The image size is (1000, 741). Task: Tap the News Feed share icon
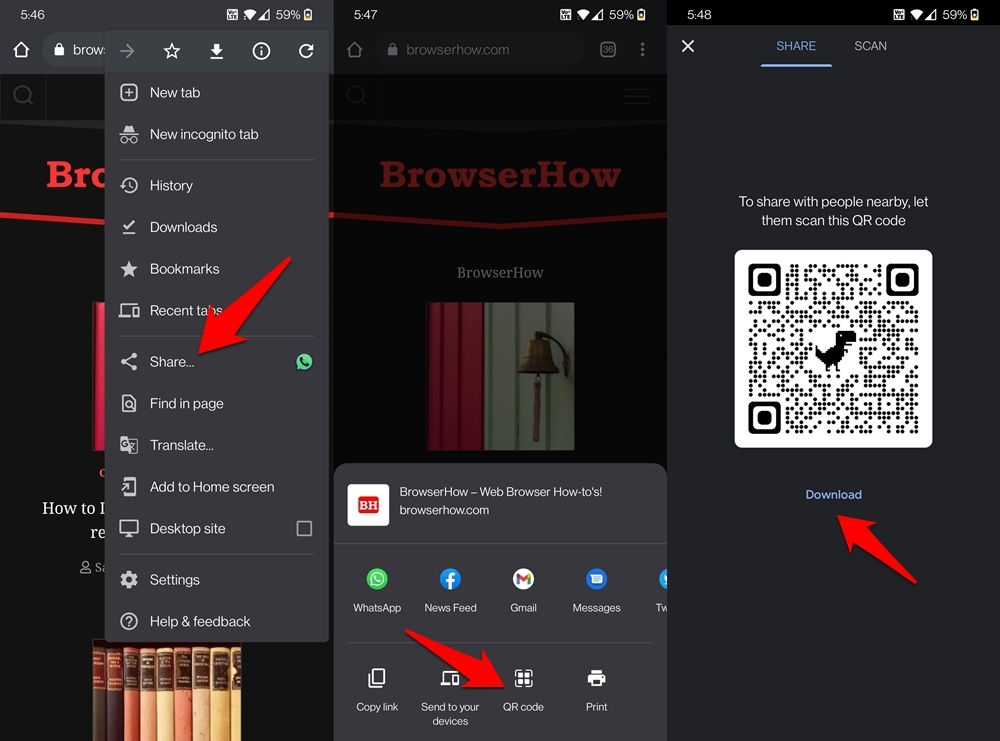click(x=450, y=579)
